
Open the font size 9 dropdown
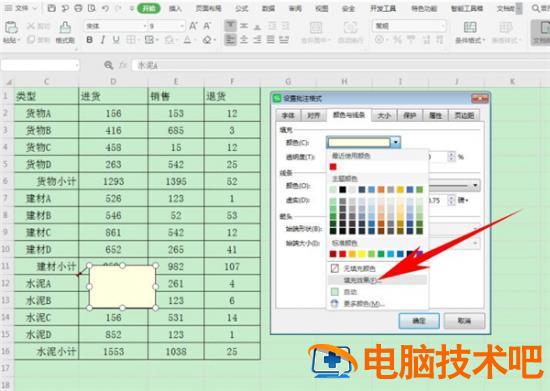[x=182, y=26]
